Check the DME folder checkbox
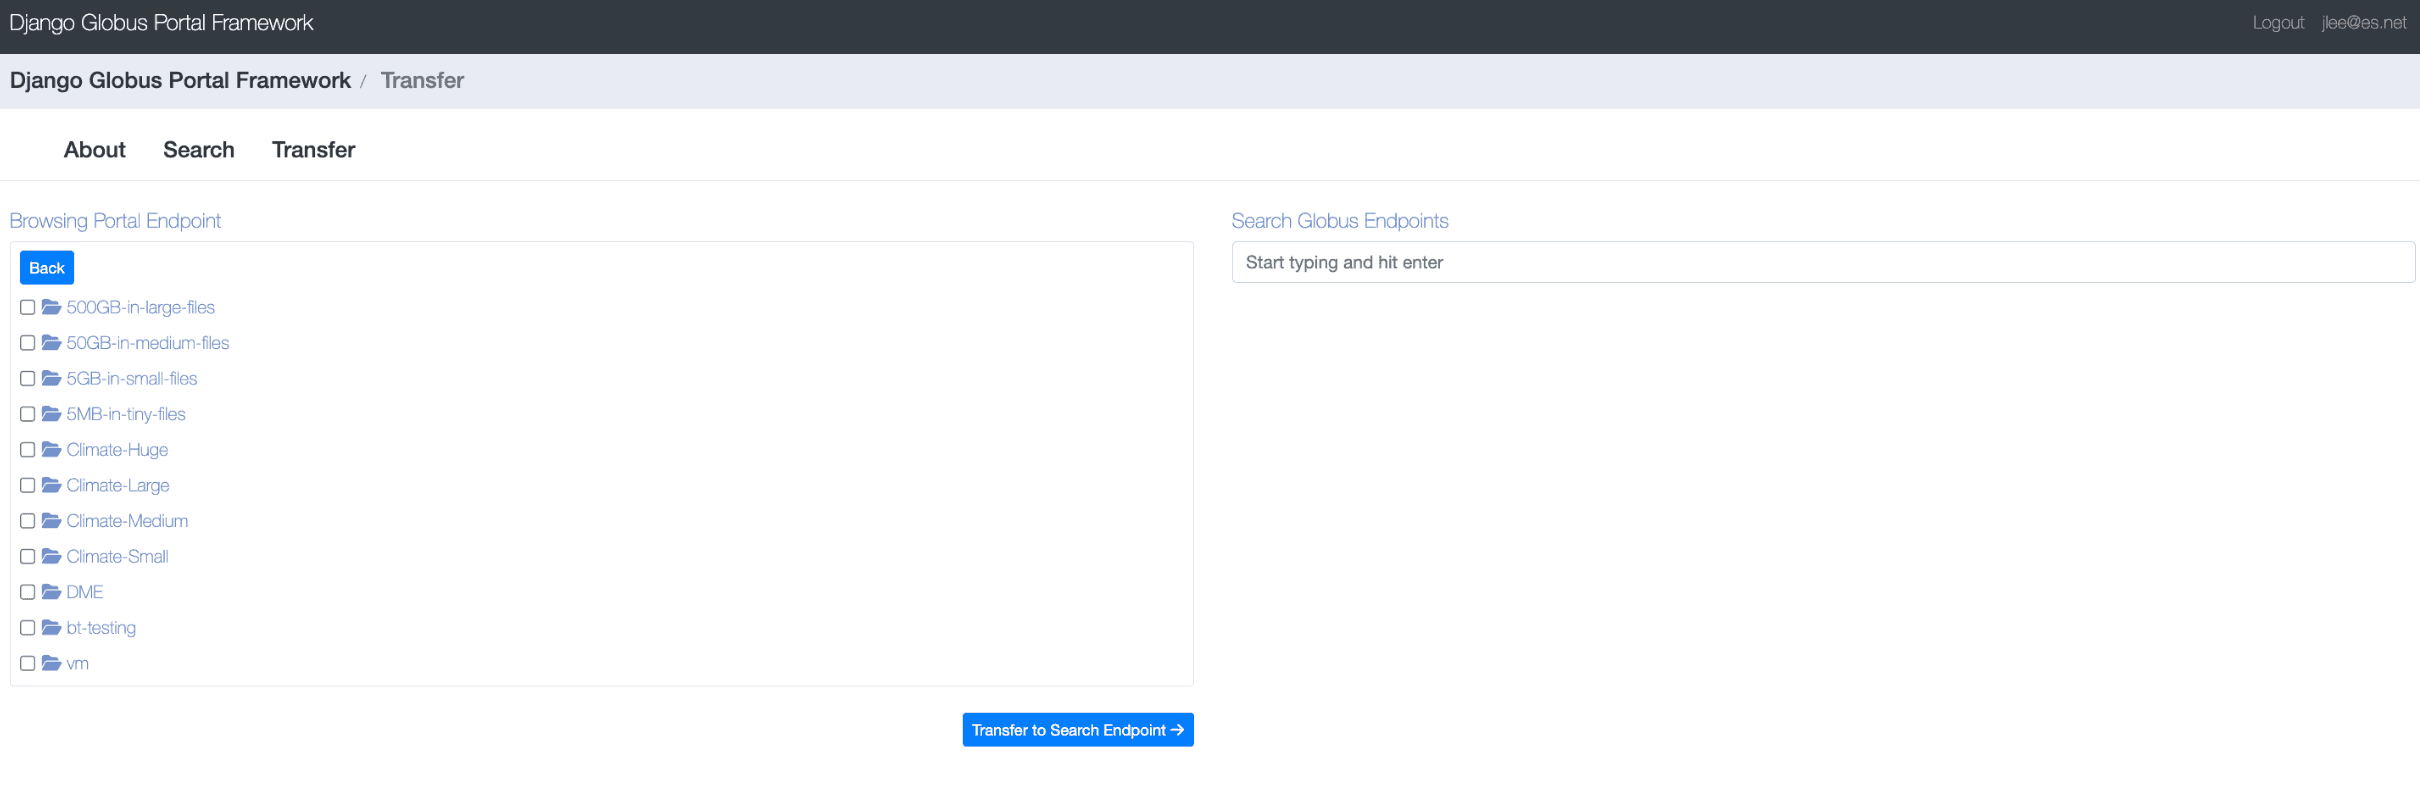This screenshot has height=796, width=2420. tap(28, 592)
